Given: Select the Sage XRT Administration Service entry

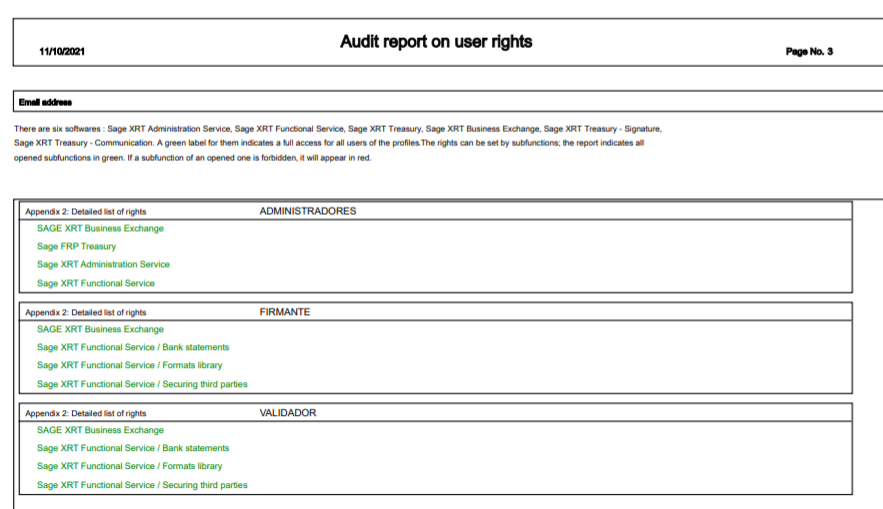Looking at the screenshot, I should tap(103, 265).
